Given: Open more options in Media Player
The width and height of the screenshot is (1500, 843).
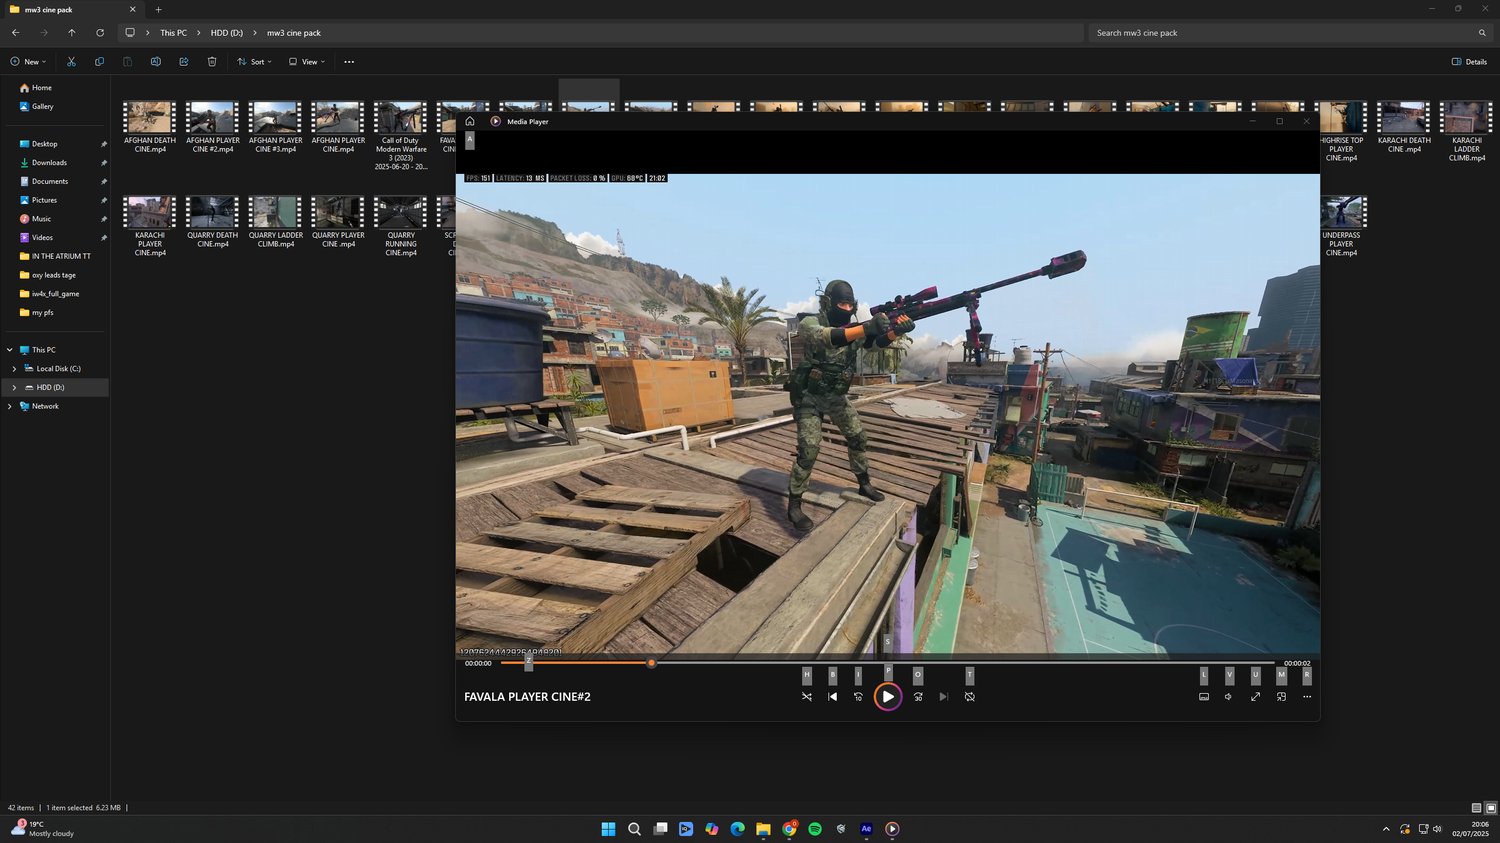Looking at the screenshot, I should pyautogui.click(x=1307, y=697).
